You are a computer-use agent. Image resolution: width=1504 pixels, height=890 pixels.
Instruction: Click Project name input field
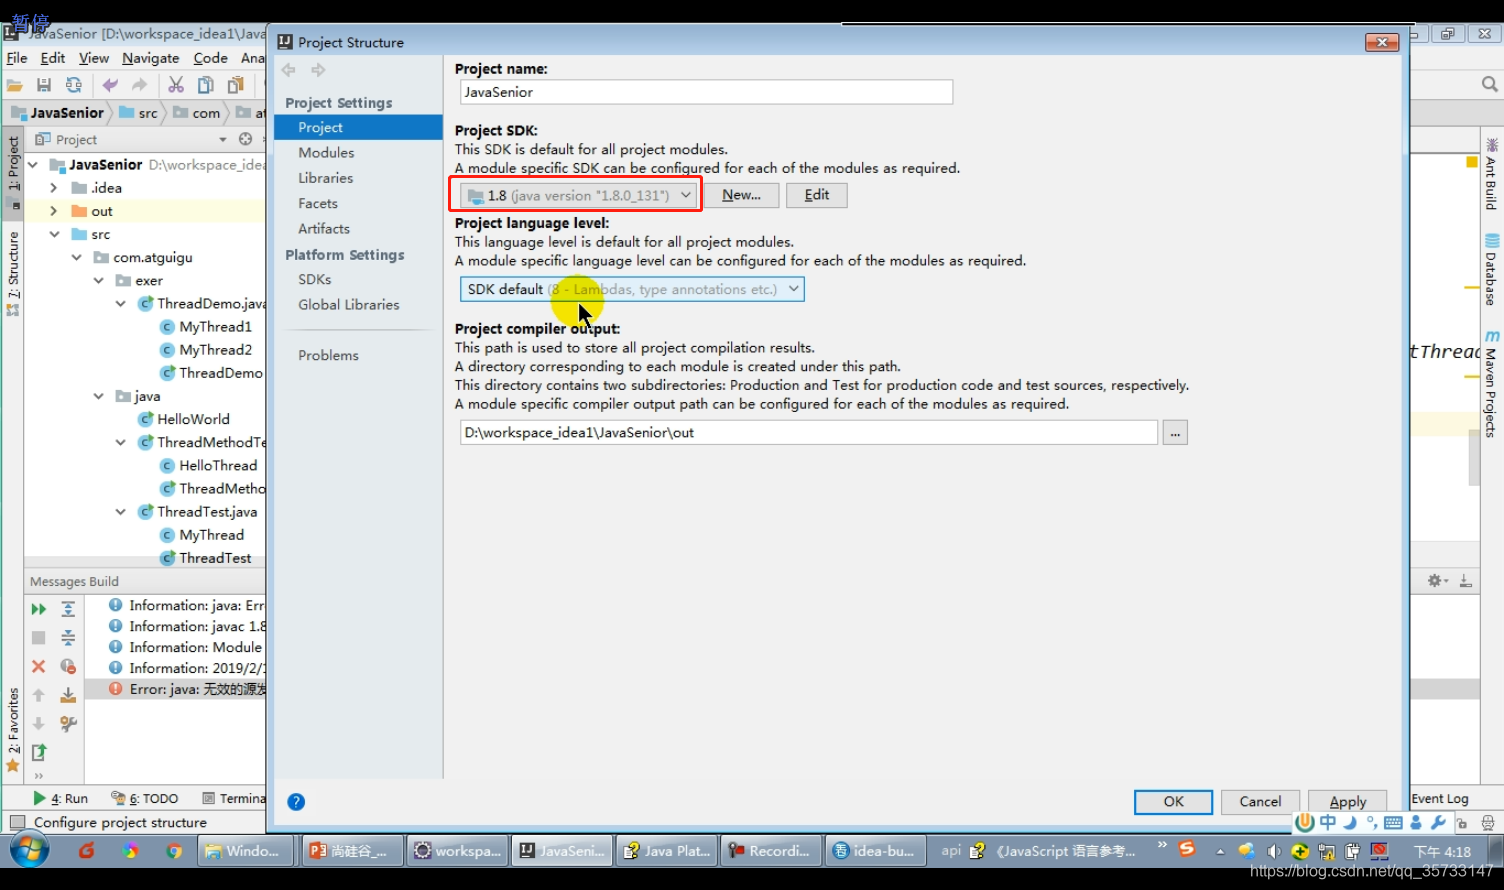(706, 92)
